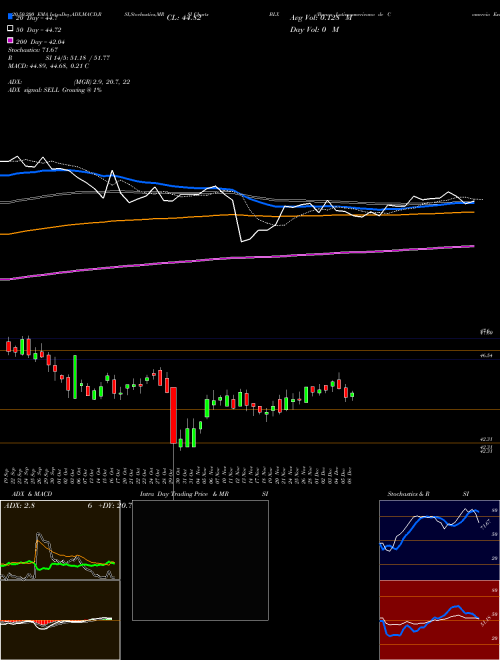Click the 'Stochastics & R' panel title

[408, 494]
